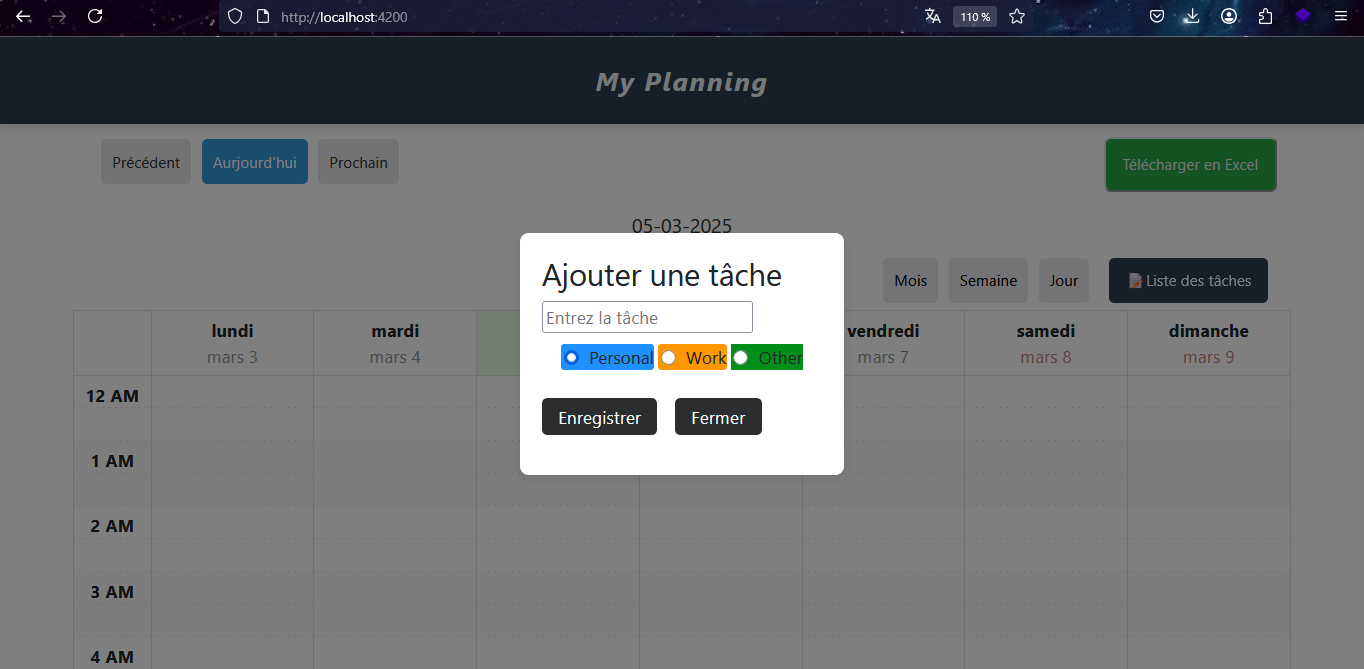The image size is (1364, 669).
Task: Click the purple diamond extension icon
Action: 1303,16
